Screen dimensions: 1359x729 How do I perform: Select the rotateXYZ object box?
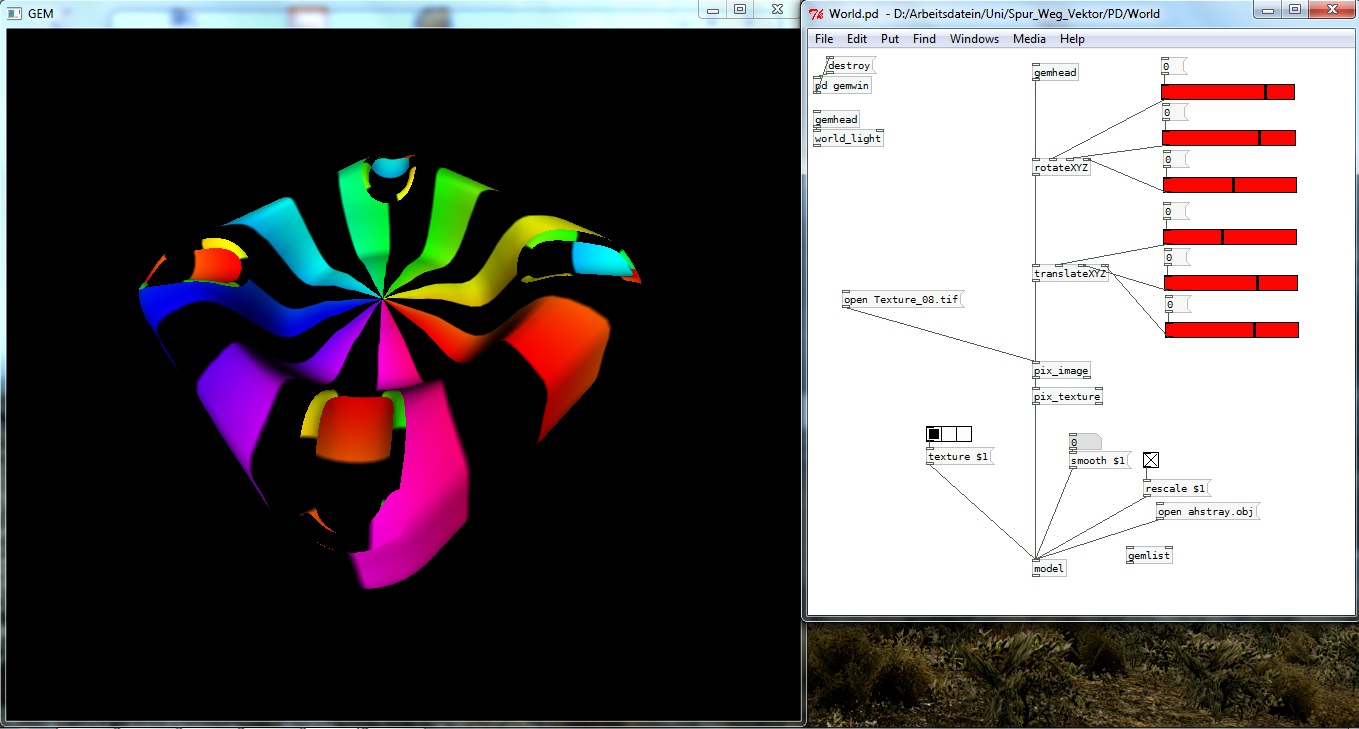(x=1062, y=168)
